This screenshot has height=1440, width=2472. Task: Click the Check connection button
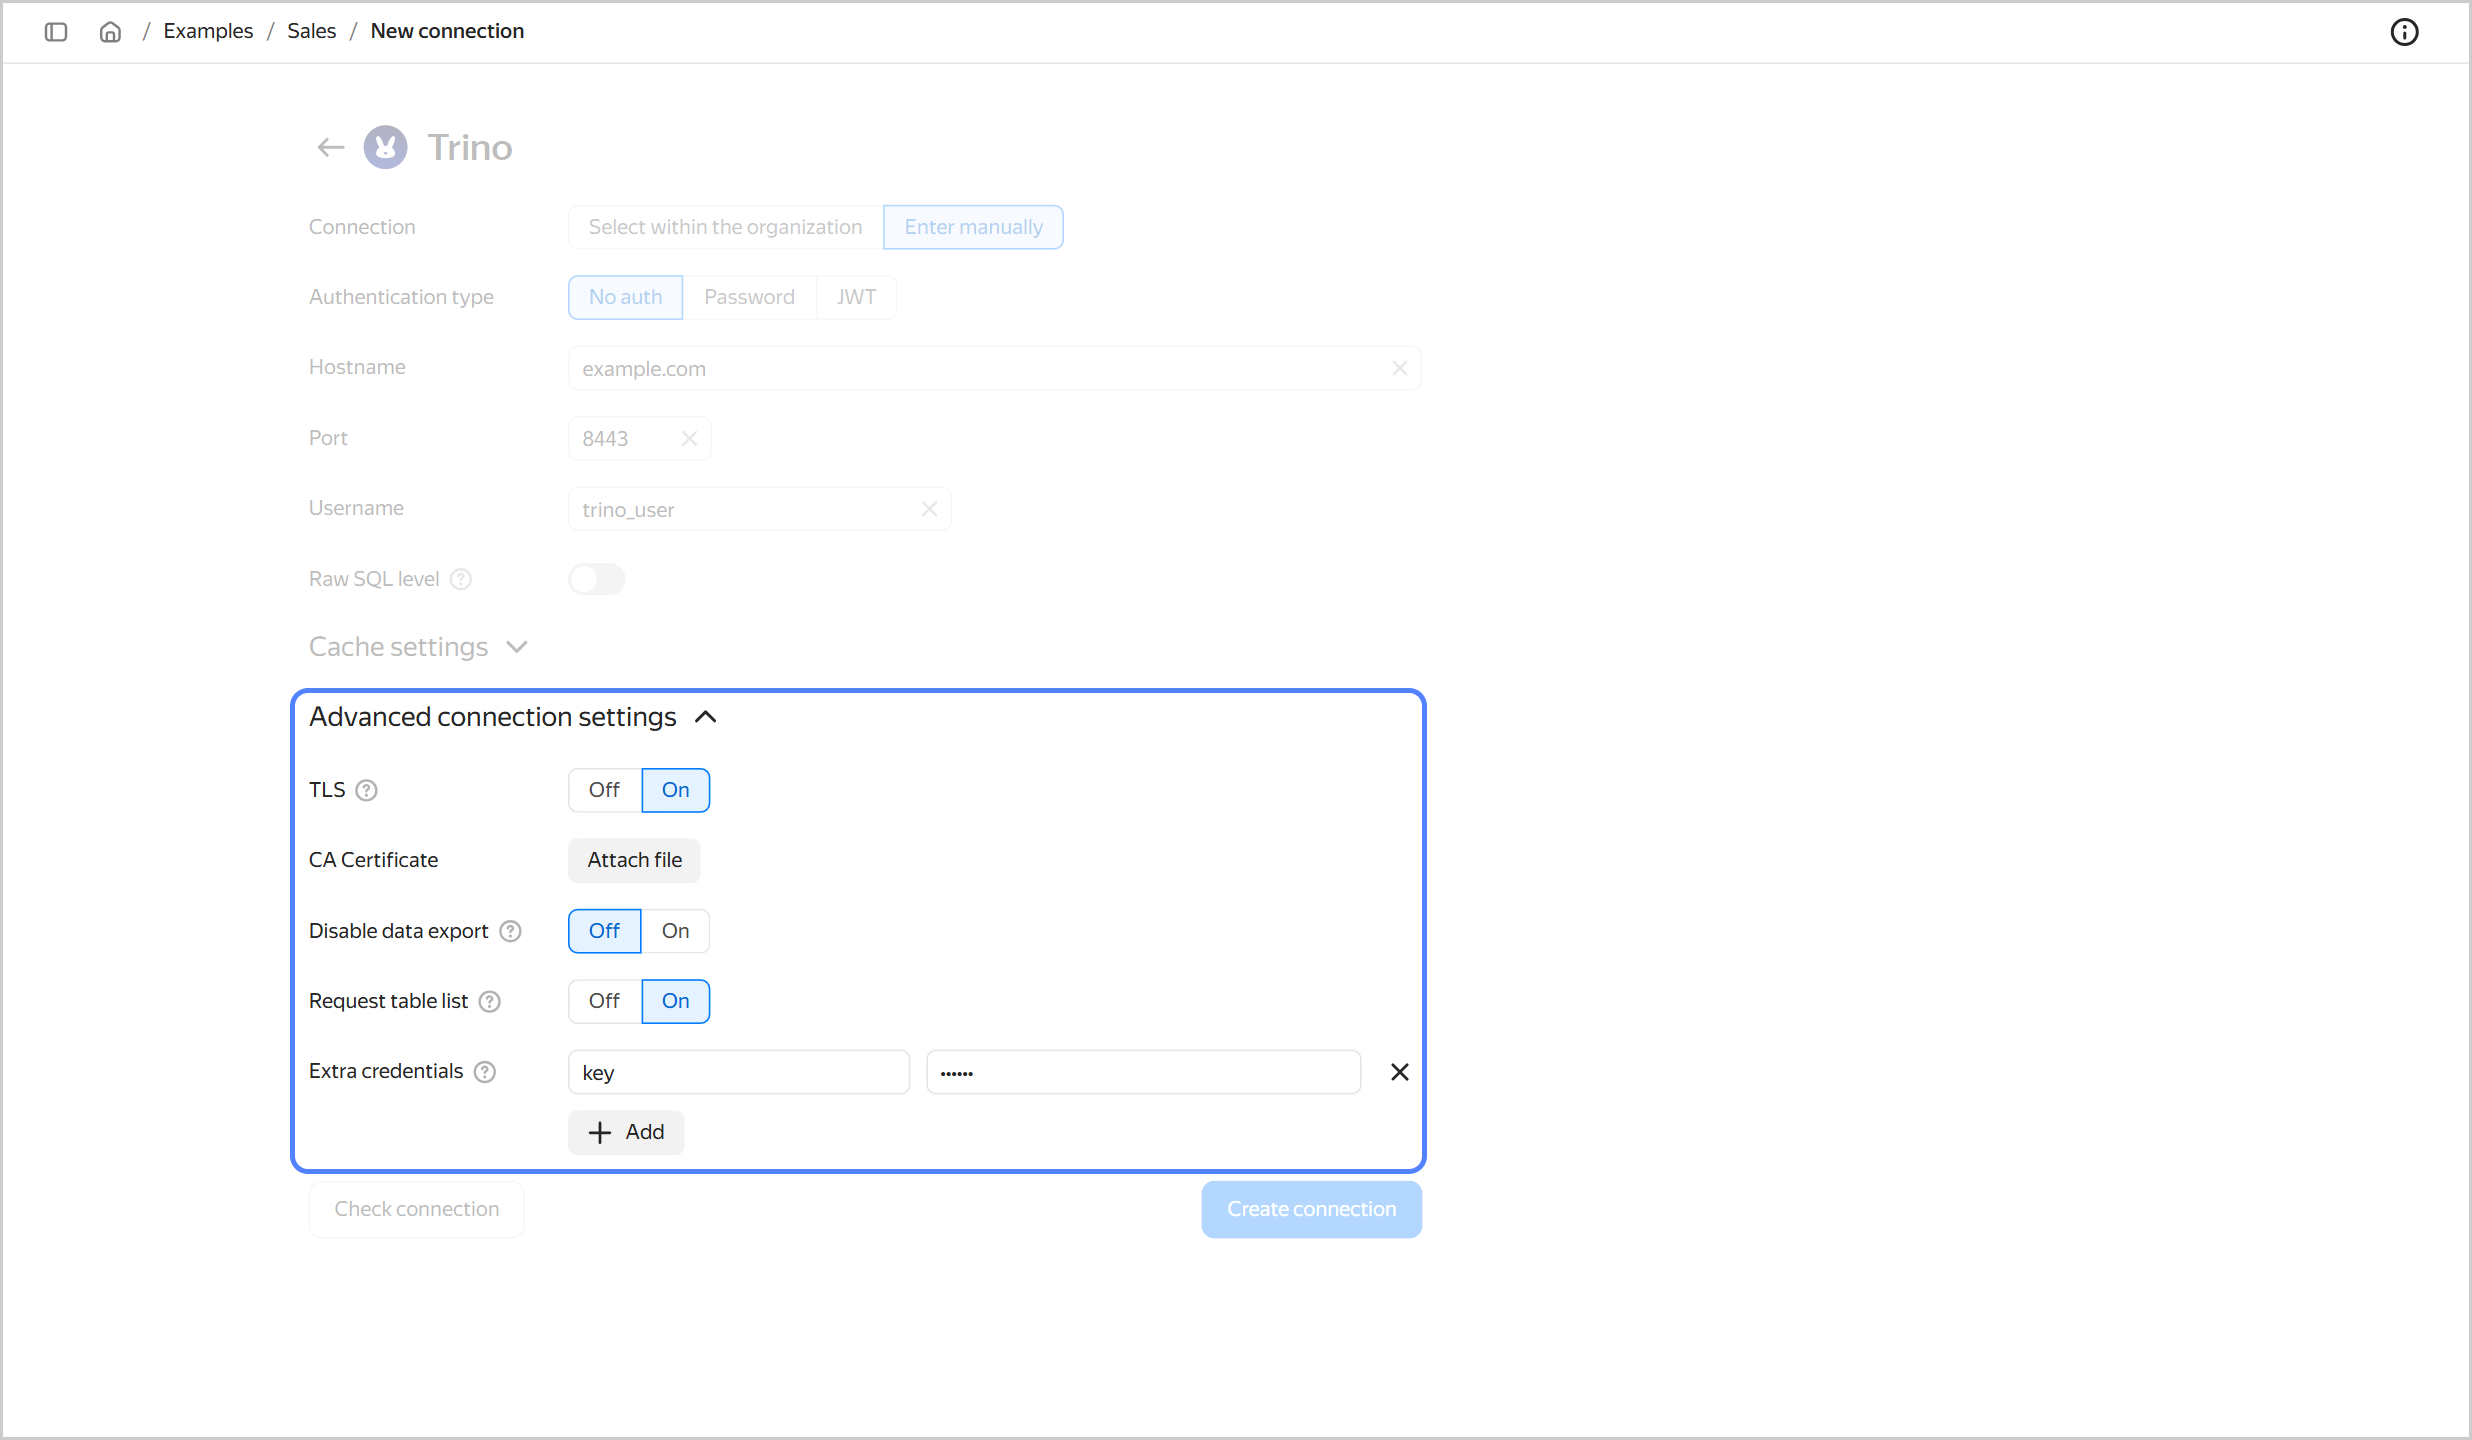coord(417,1209)
